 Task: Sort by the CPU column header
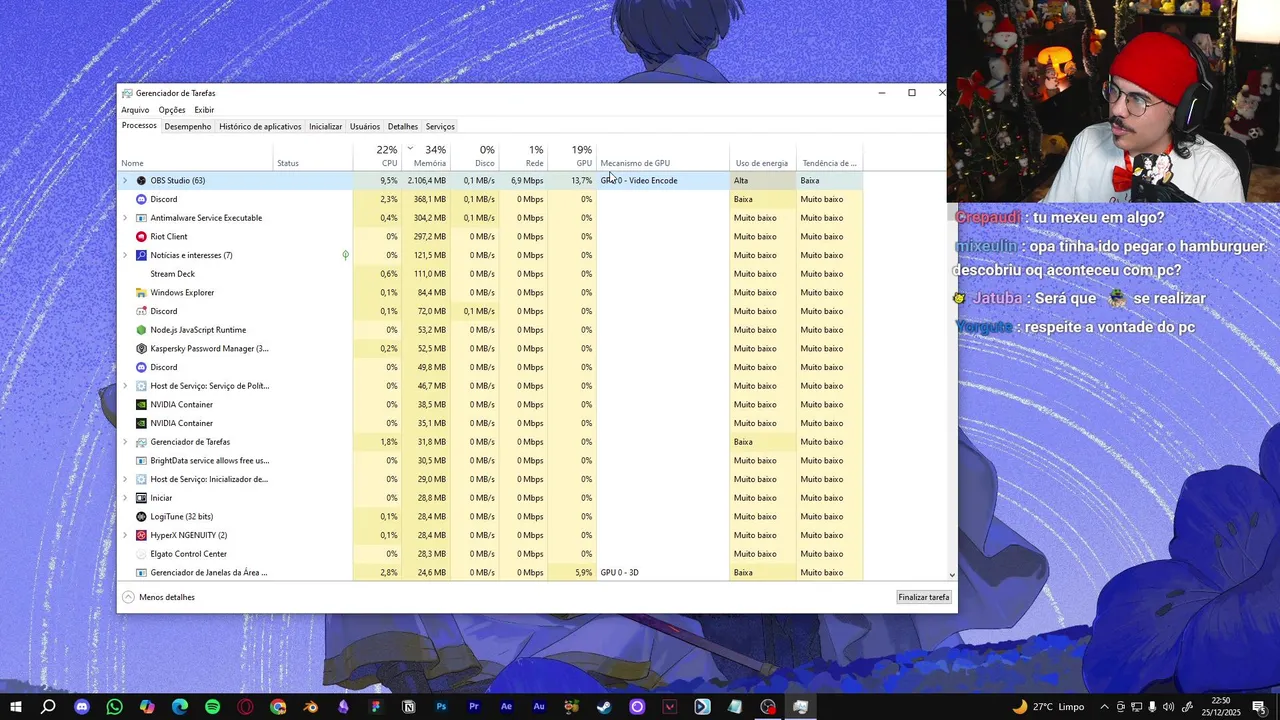(x=376, y=155)
